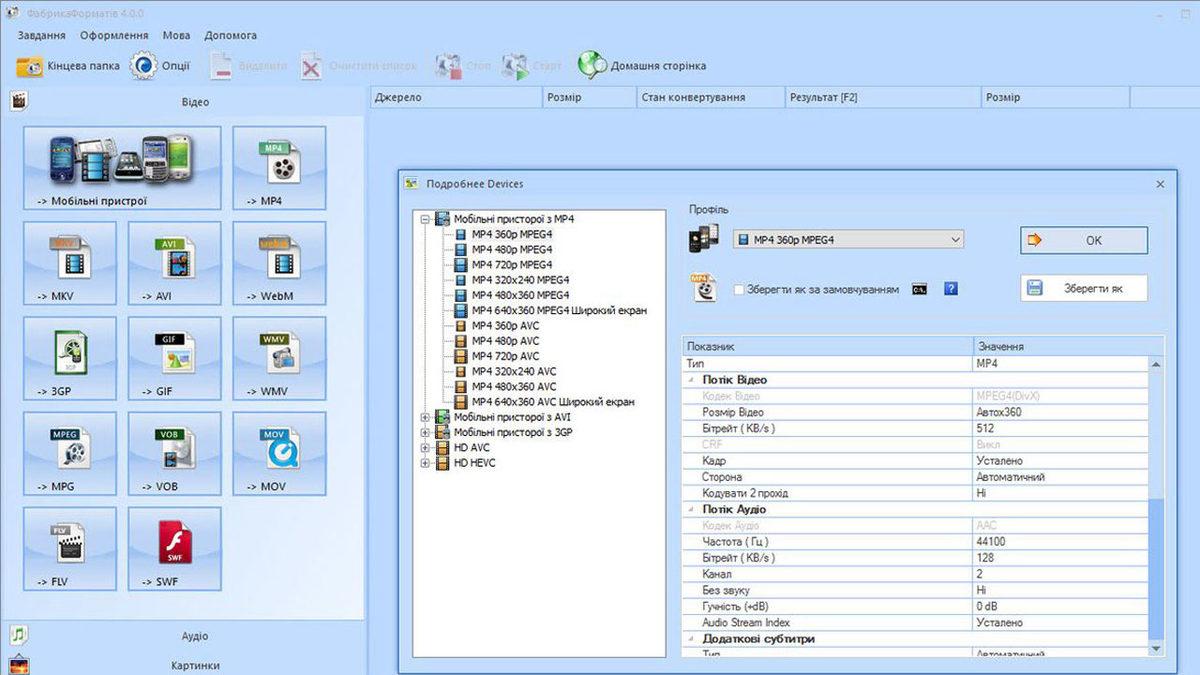Enable Зберегти як за замовчуванням checkbox

[x=737, y=288]
